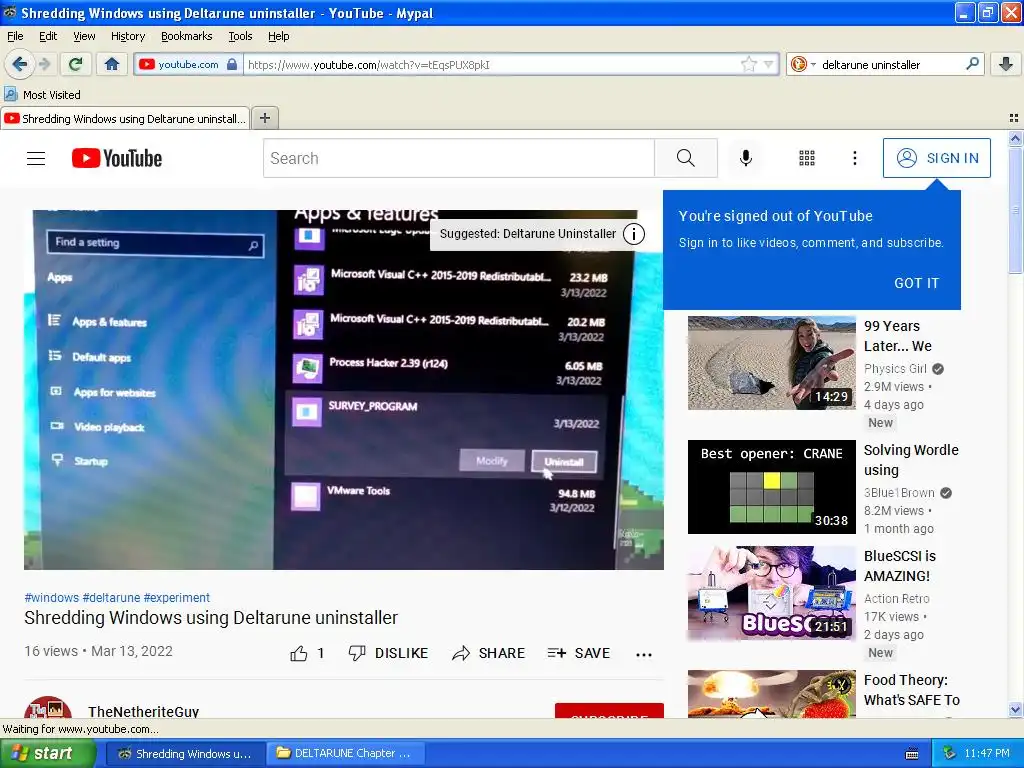The height and width of the screenshot is (768, 1024).
Task: Select the Shredding Windows browser tab
Action: pyautogui.click(x=125, y=118)
